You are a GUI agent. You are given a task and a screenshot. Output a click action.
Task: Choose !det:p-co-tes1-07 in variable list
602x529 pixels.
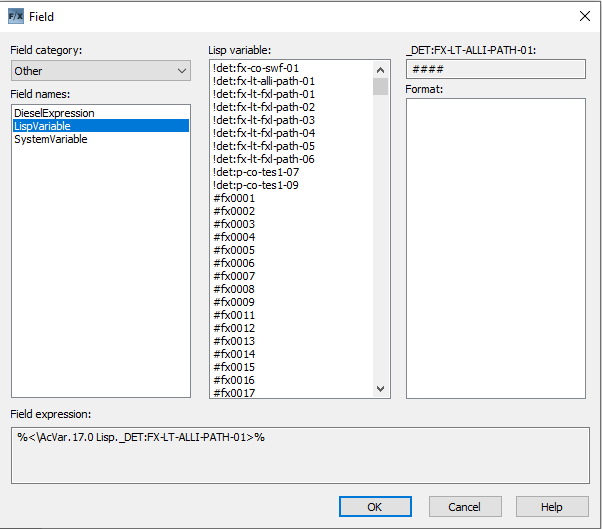pos(255,172)
